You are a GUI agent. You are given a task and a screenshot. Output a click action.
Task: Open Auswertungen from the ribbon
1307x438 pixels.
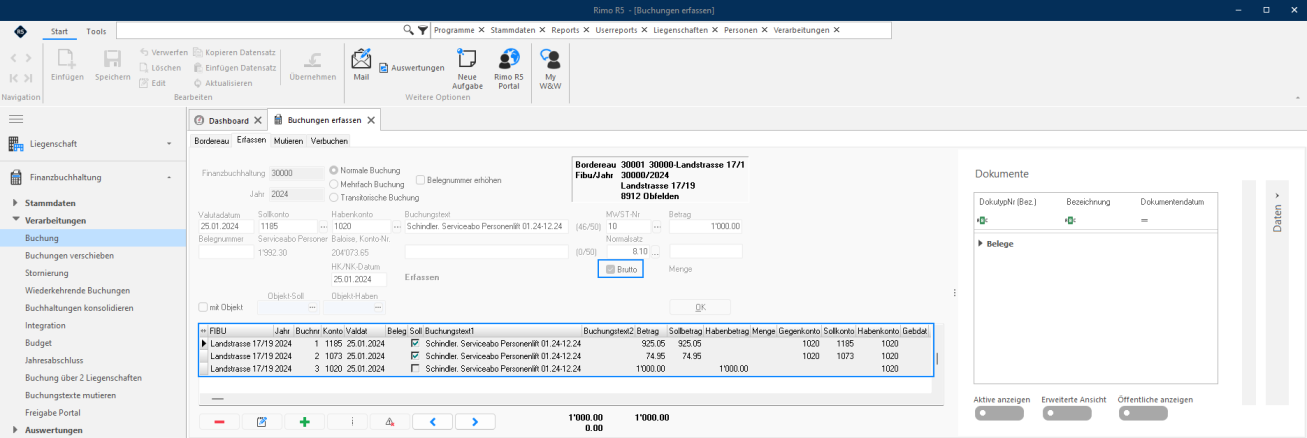click(411, 68)
